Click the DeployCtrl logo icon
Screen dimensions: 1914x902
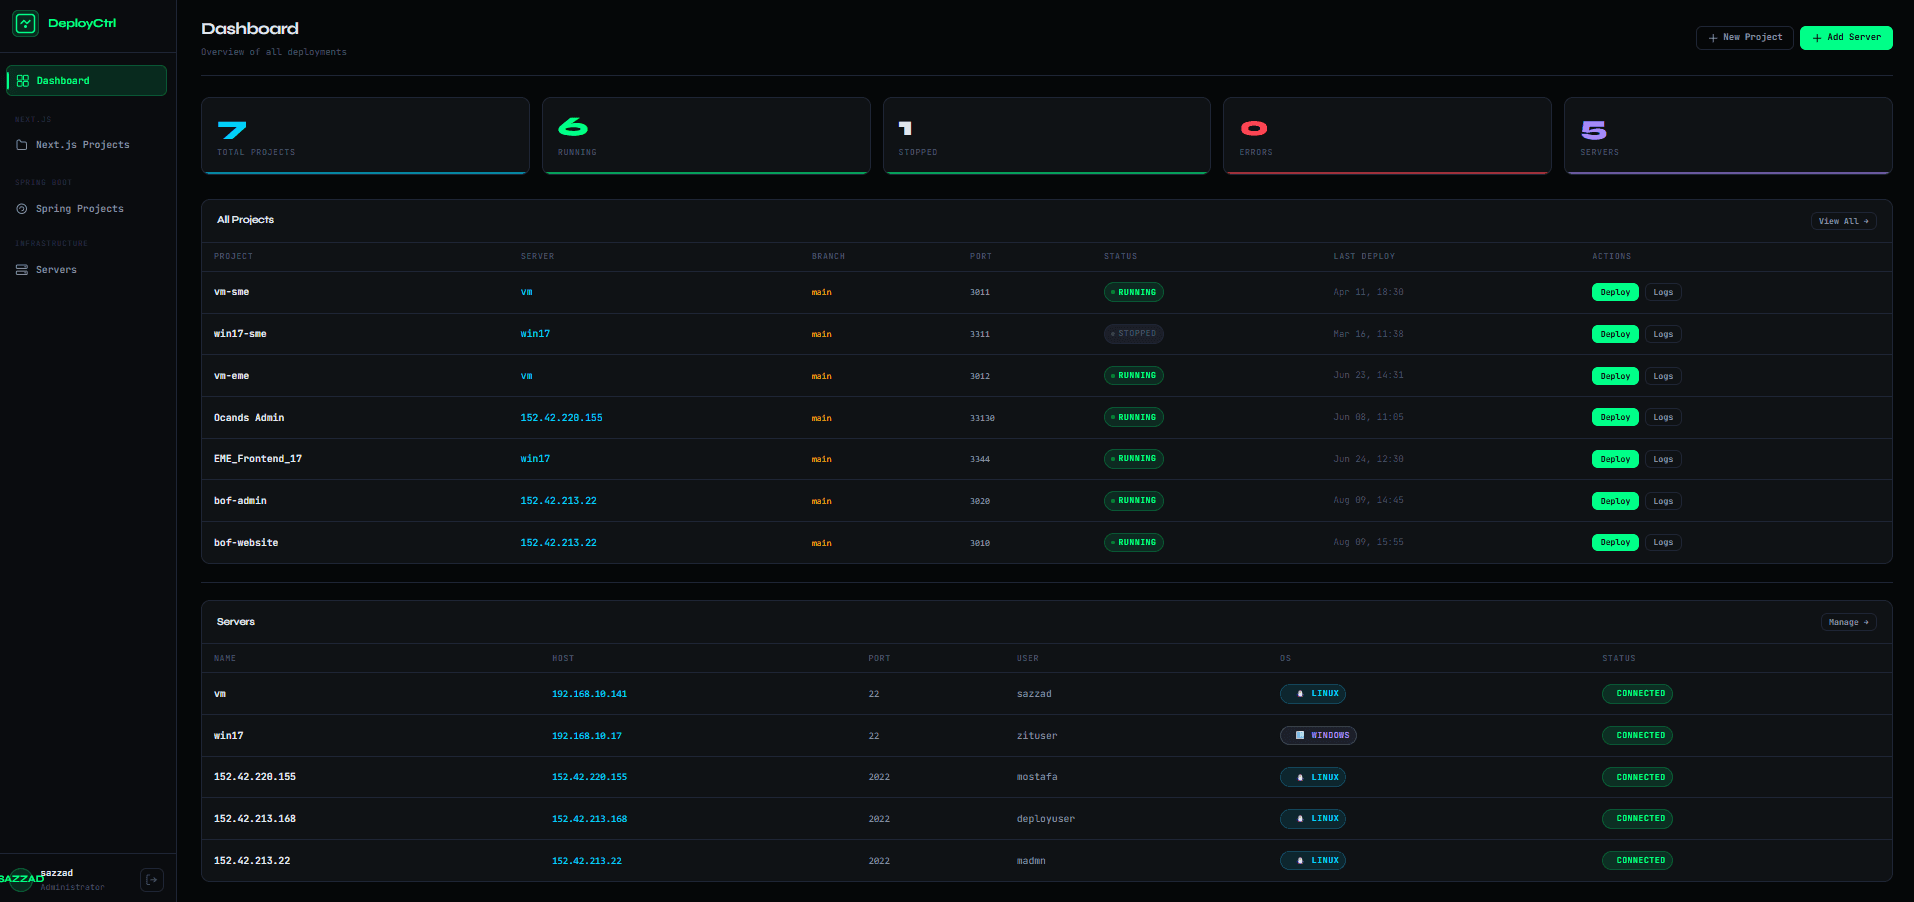[25, 23]
